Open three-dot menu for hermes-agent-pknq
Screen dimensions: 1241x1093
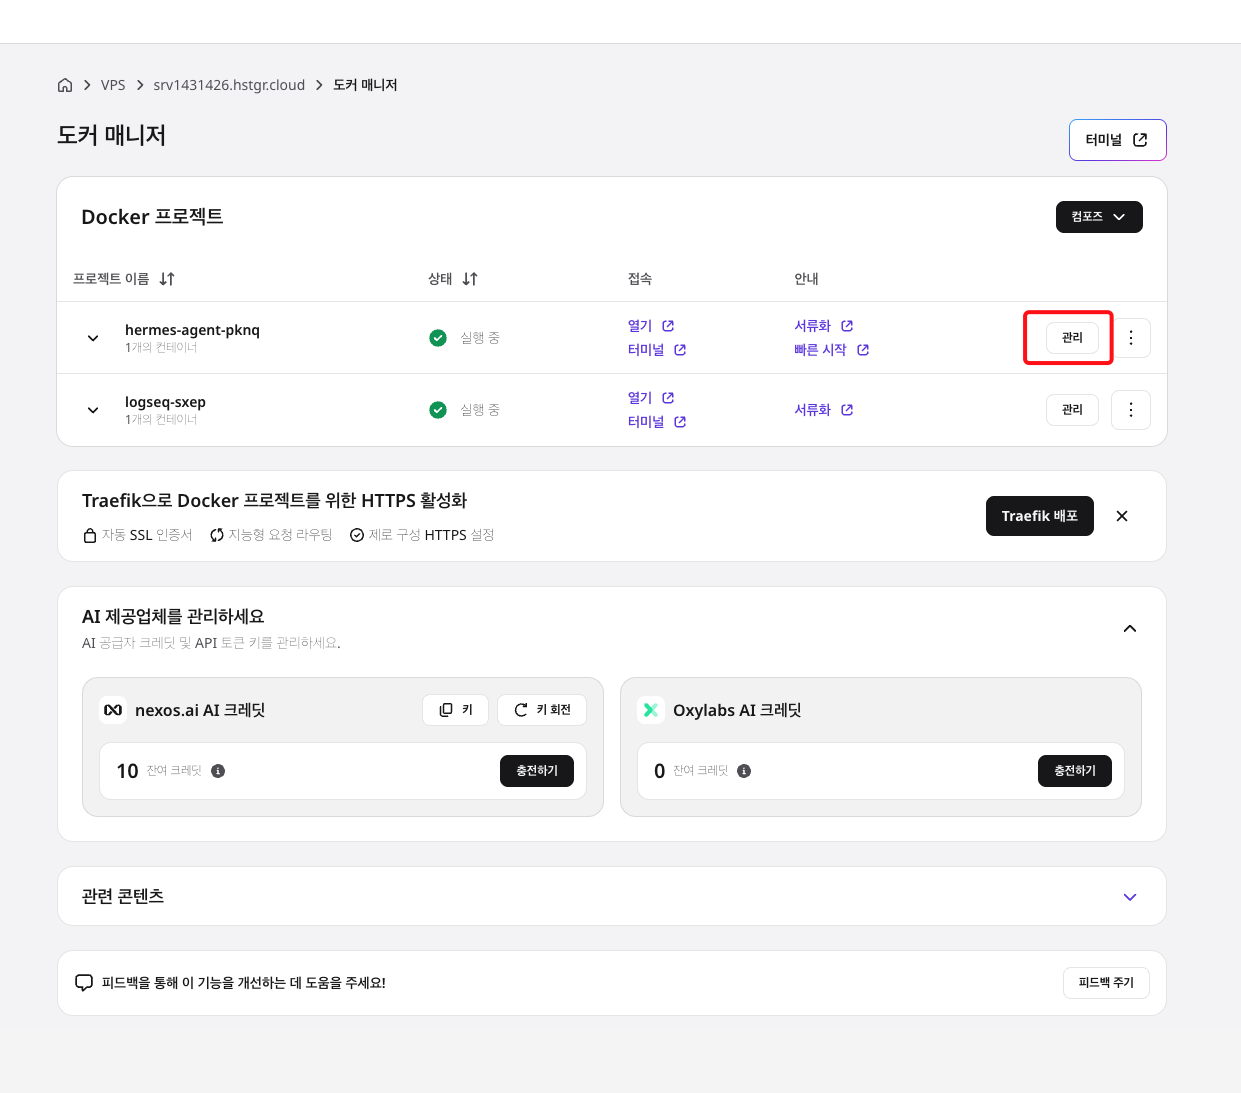pos(1131,338)
